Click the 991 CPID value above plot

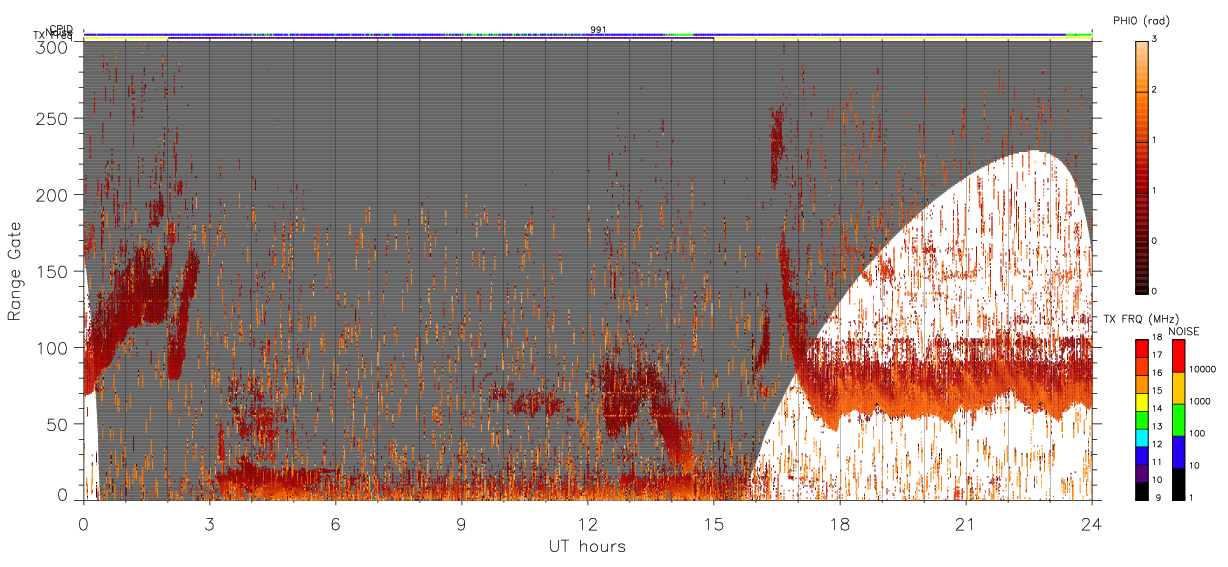(x=598, y=30)
